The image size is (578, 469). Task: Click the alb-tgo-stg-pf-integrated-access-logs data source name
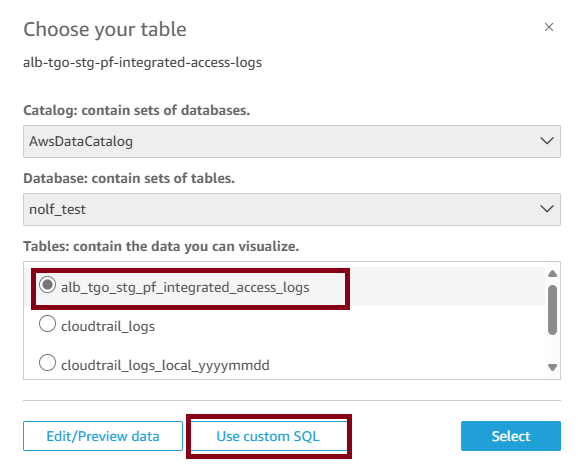click(142, 62)
